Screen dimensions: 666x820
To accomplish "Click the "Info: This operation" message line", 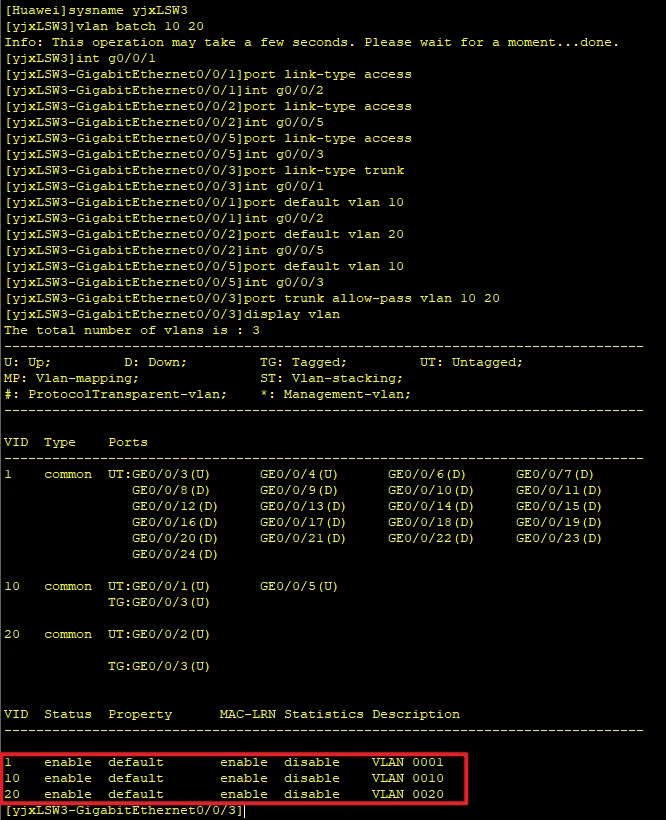I will coord(310,42).
